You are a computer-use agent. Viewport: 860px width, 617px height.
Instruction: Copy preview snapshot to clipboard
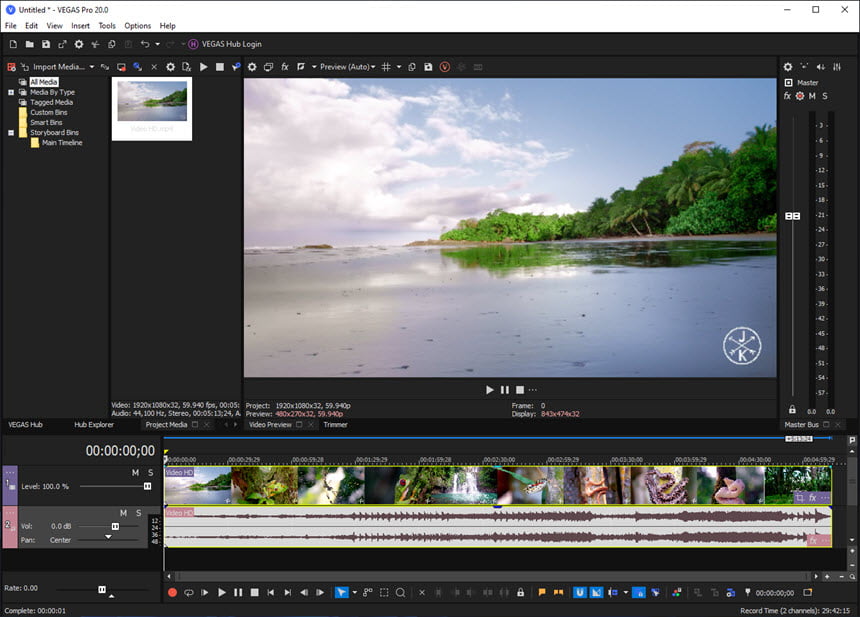coord(412,67)
